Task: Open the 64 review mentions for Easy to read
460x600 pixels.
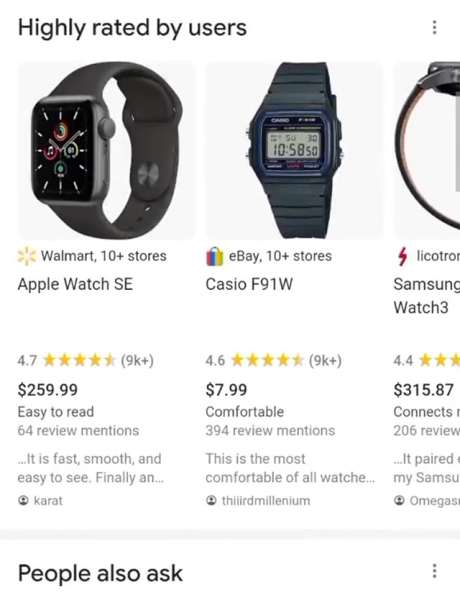Action: [x=78, y=430]
